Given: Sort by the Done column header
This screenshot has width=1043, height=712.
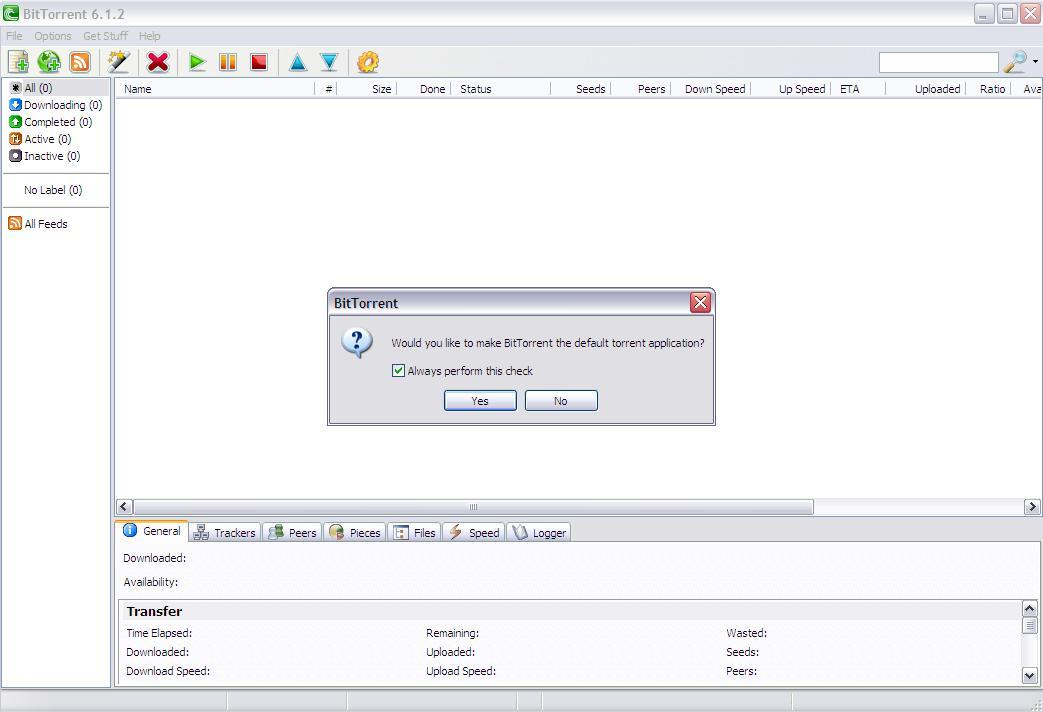Looking at the screenshot, I should 424,89.
